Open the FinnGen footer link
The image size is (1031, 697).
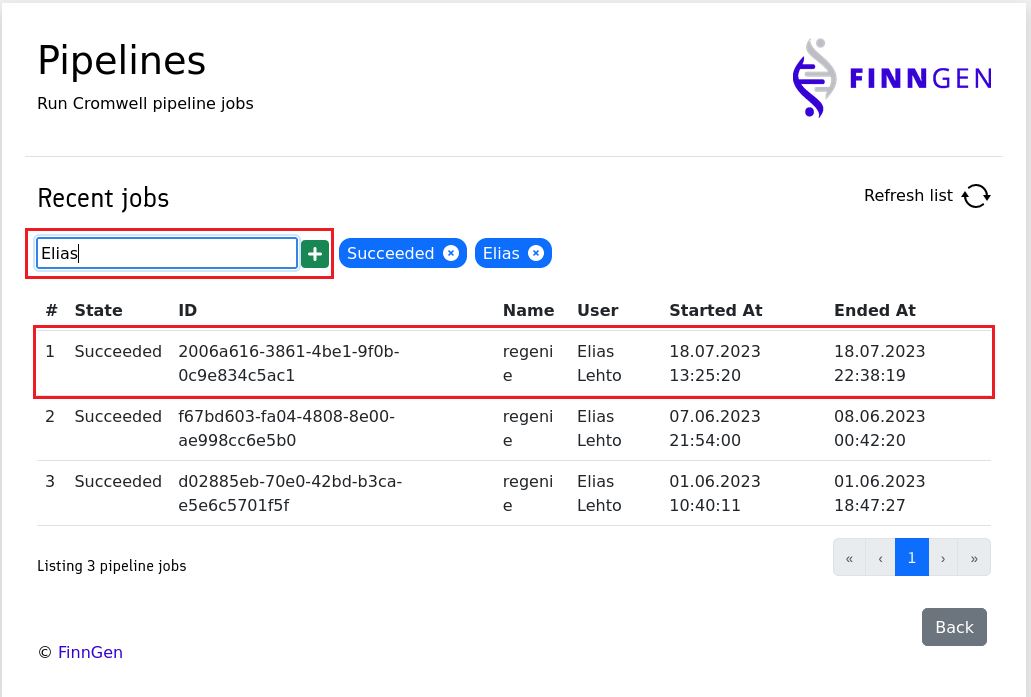pos(90,652)
